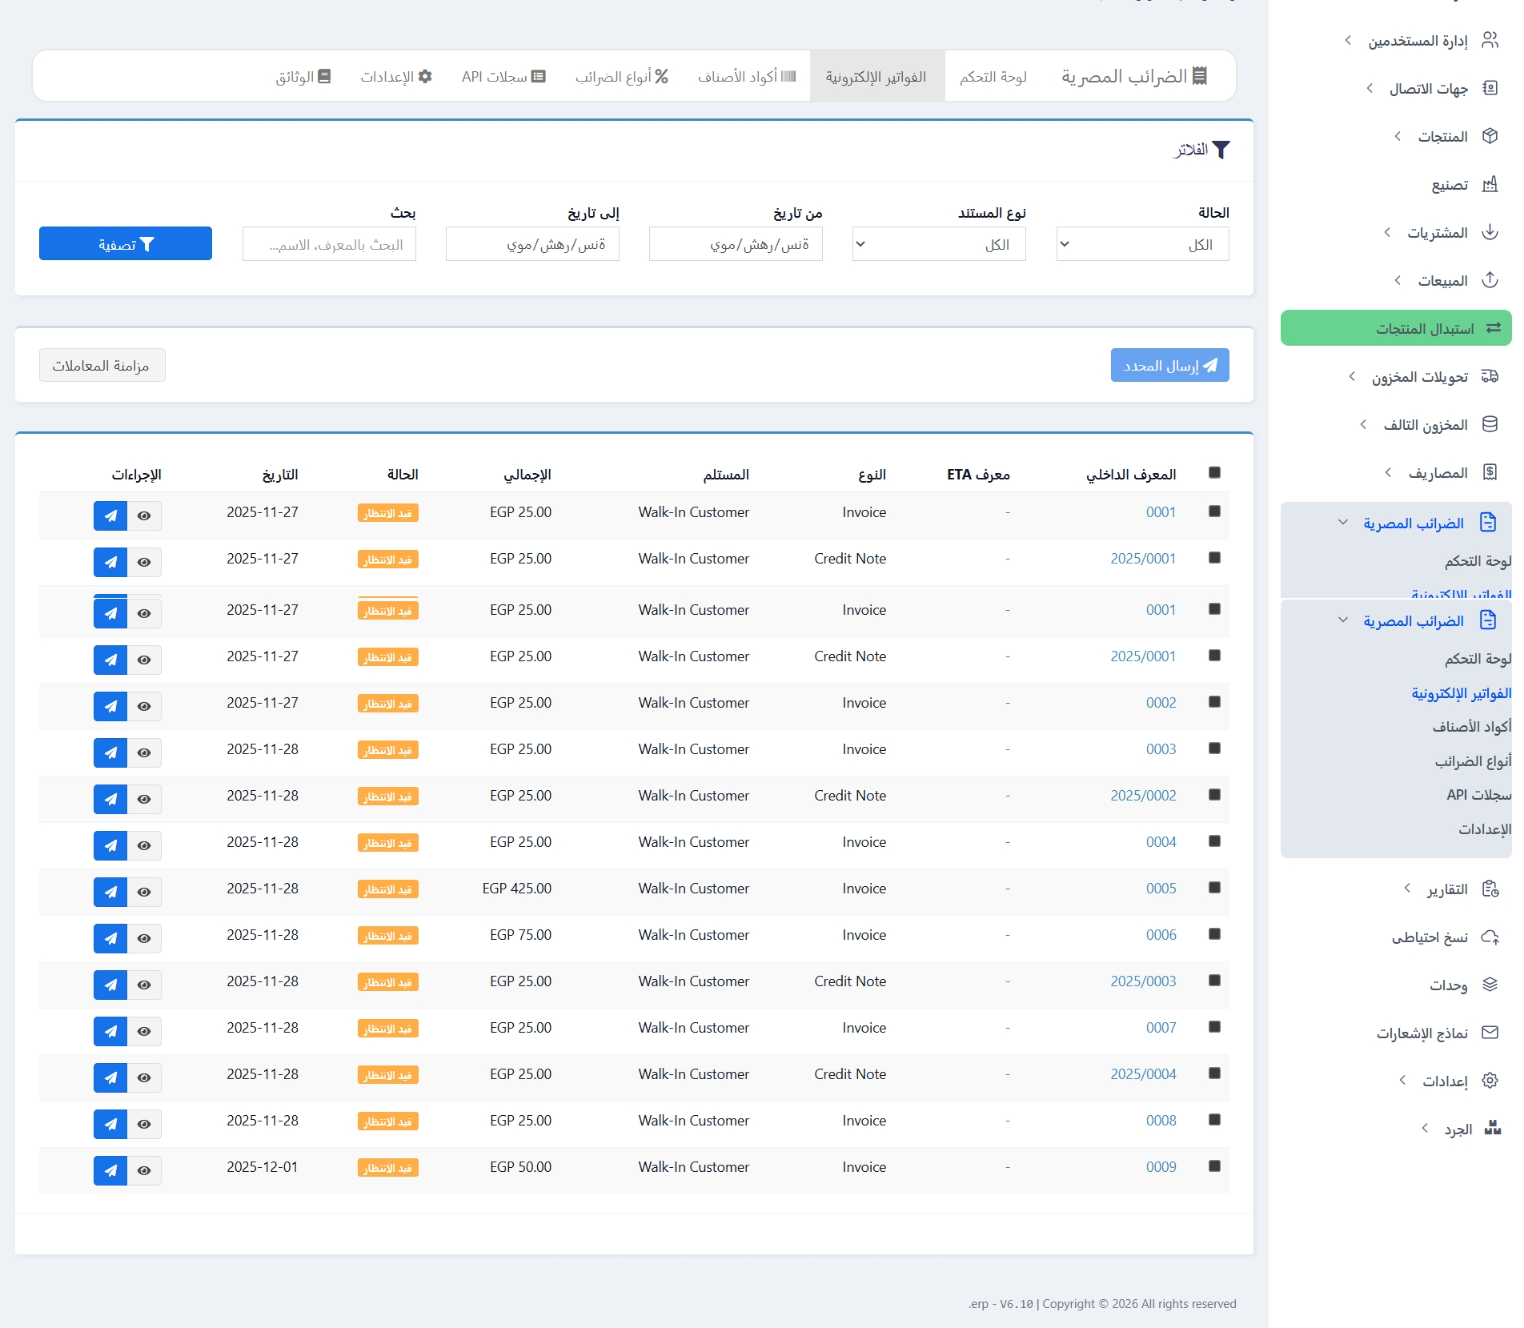Click the inventory count (الجرد) icon
Image resolution: width=1524 pixels, height=1328 pixels.
click(x=1492, y=1129)
